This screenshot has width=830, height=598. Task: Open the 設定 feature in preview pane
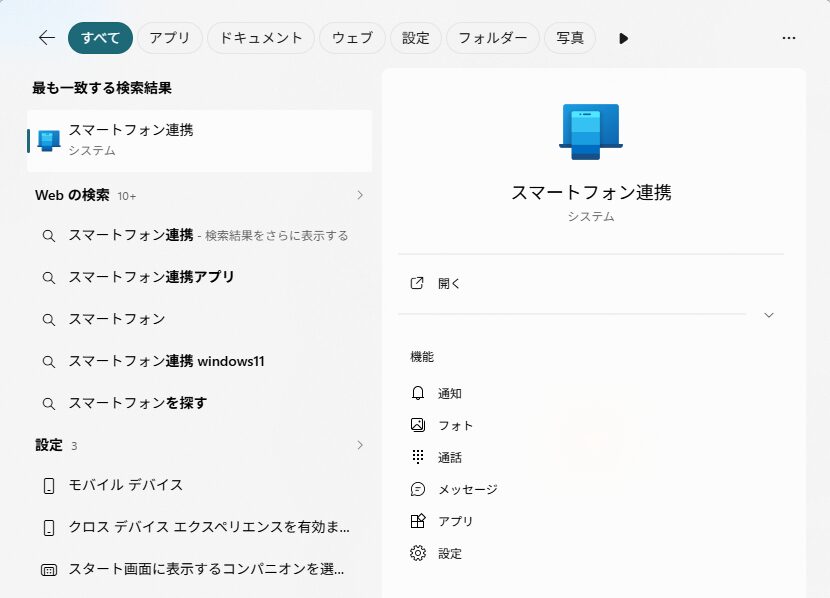450,554
